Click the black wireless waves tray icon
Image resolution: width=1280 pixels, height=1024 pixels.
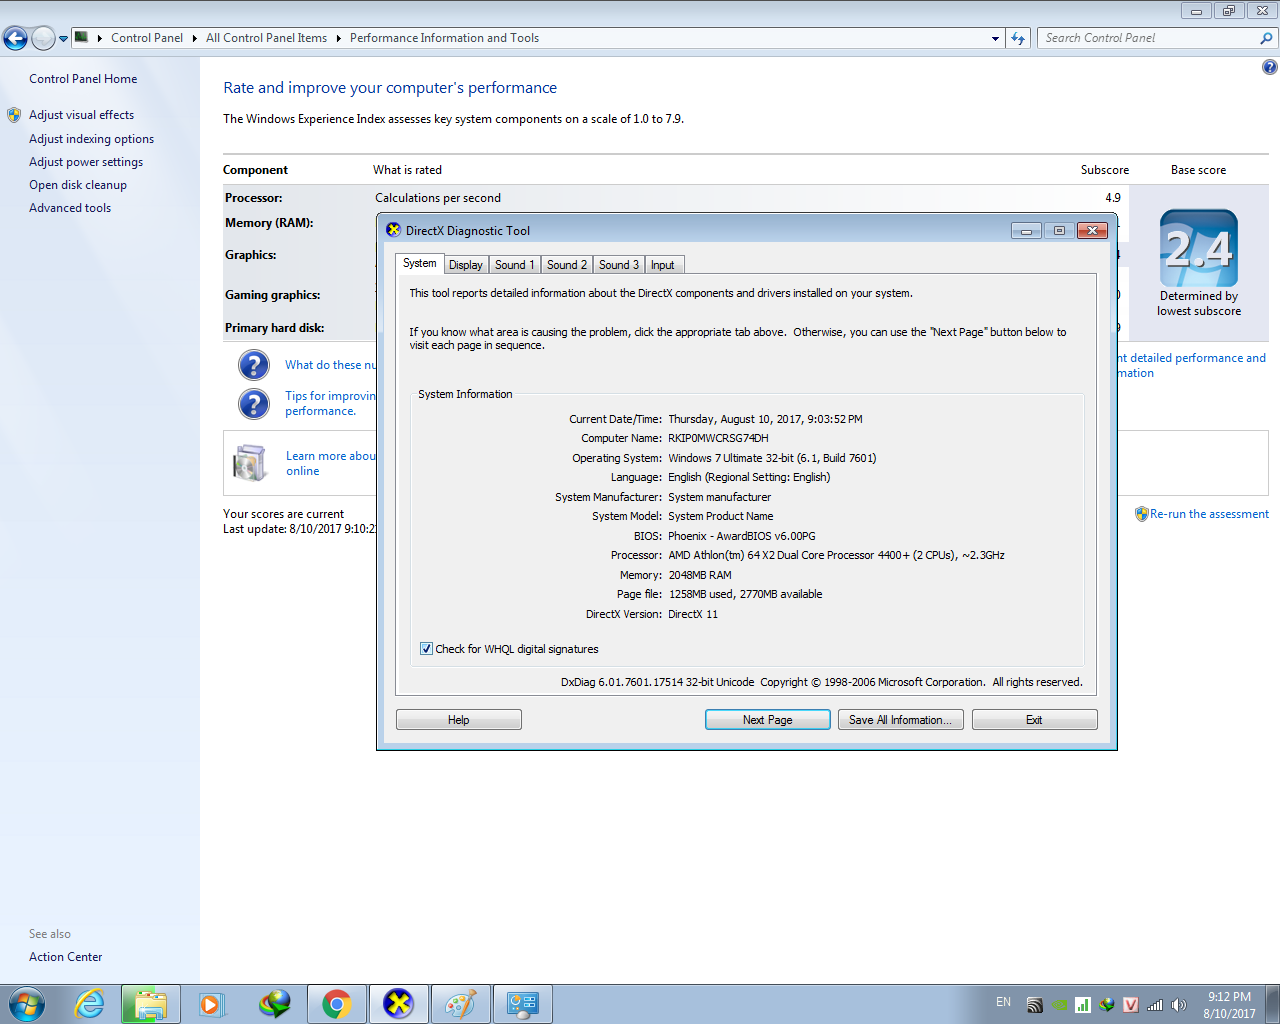click(x=1035, y=1005)
